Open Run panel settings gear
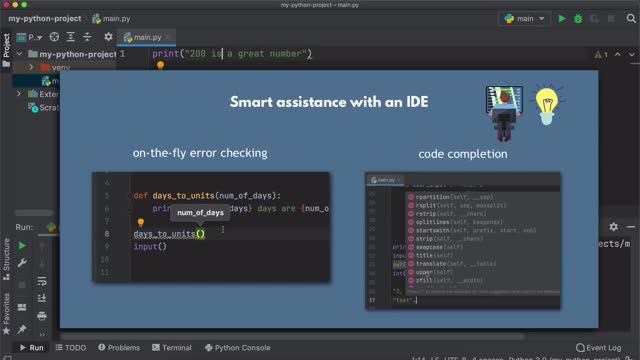Viewport: 640px width, 360px height. (613, 227)
